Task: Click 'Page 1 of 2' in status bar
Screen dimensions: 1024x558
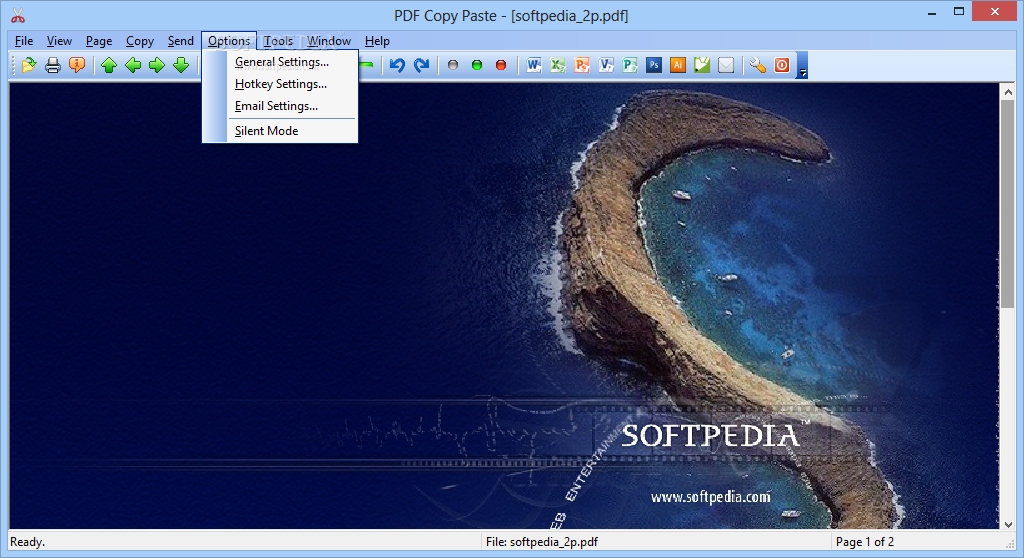Action: pyautogui.click(x=865, y=542)
